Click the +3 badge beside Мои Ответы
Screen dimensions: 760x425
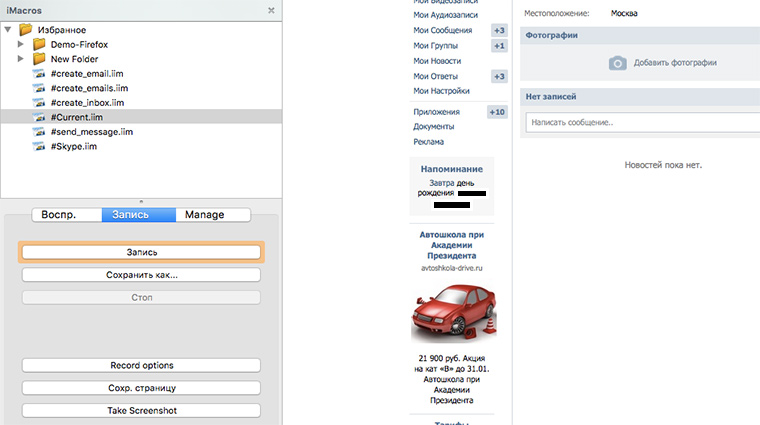(x=499, y=77)
